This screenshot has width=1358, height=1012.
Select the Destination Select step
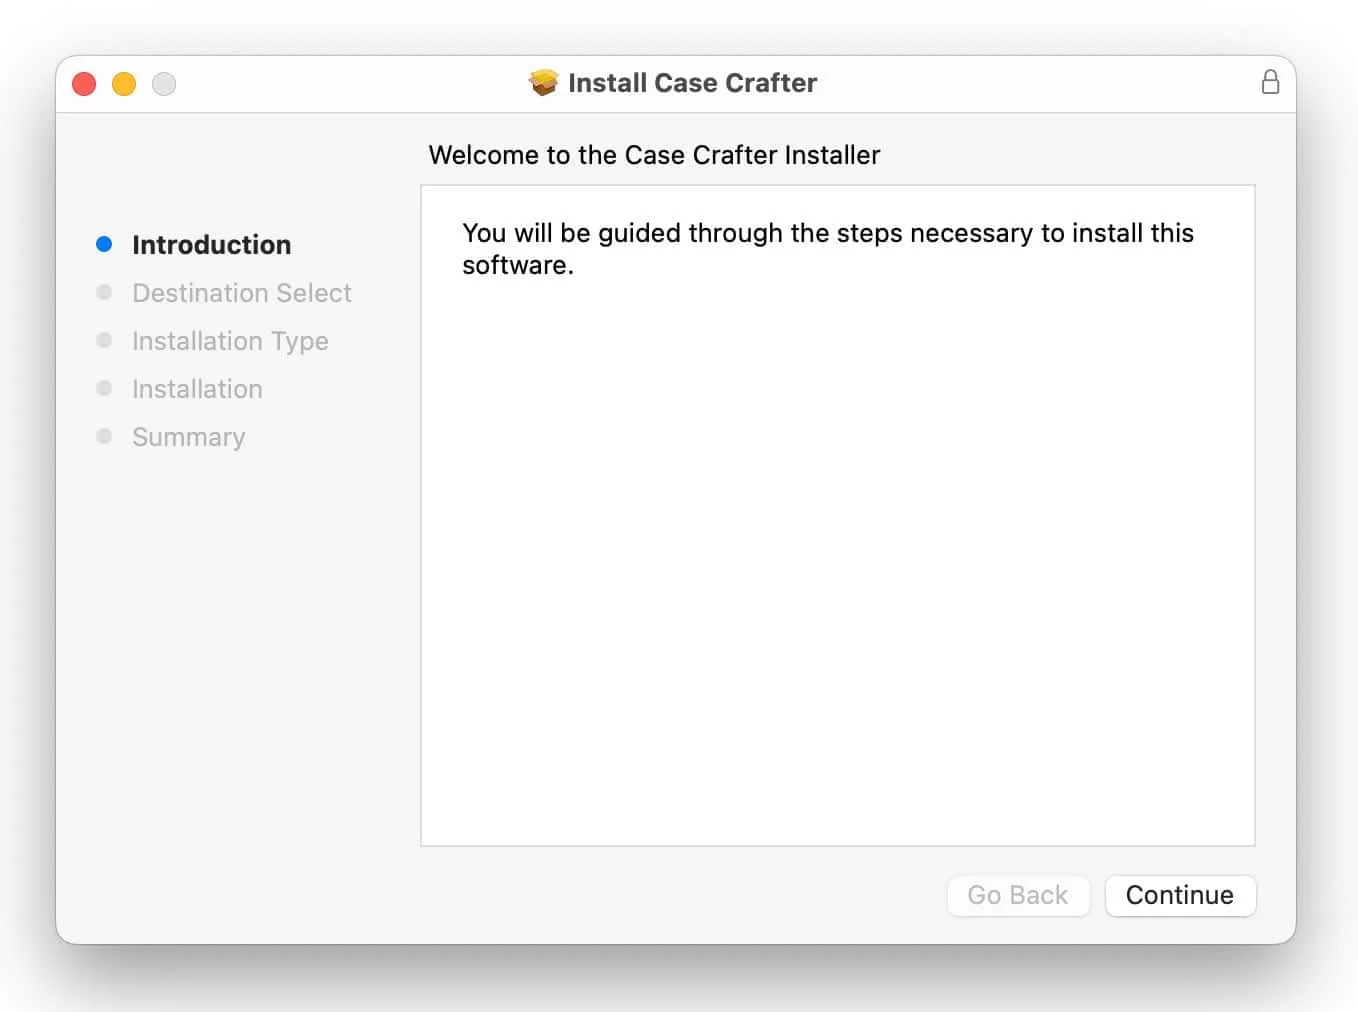(241, 293)
